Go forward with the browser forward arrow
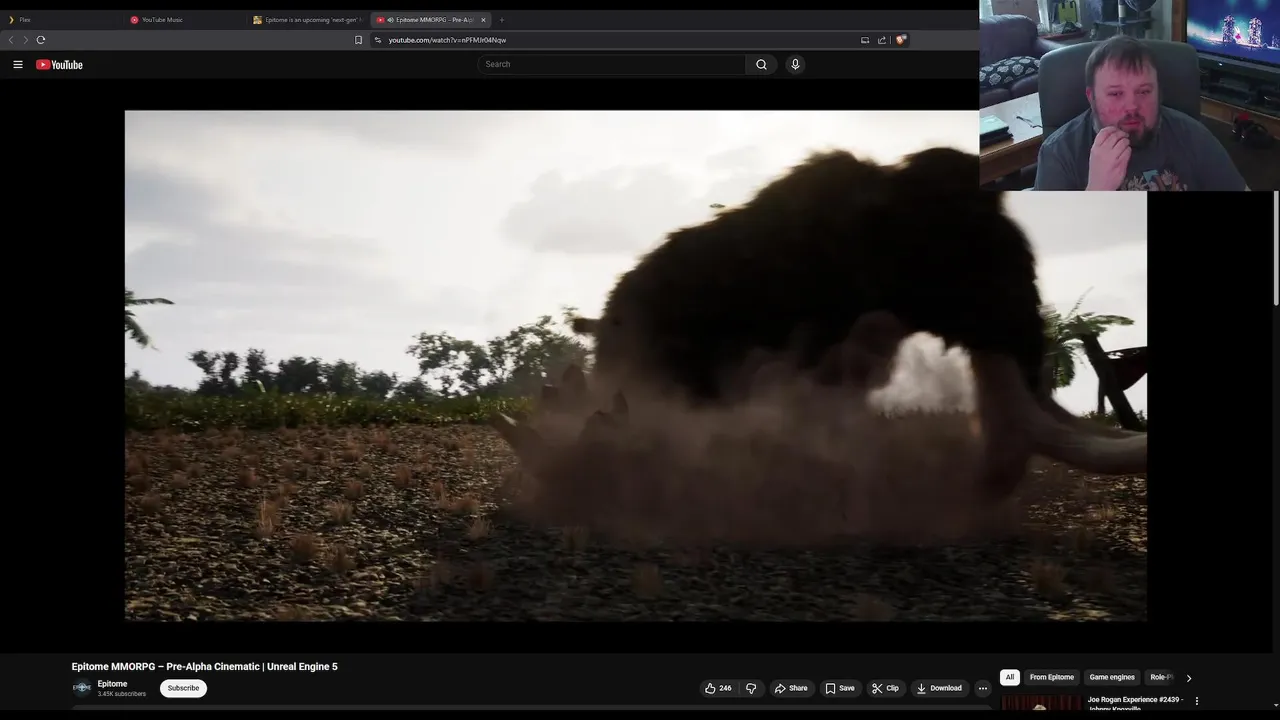 pyautogui.click(x=26, y=40)
